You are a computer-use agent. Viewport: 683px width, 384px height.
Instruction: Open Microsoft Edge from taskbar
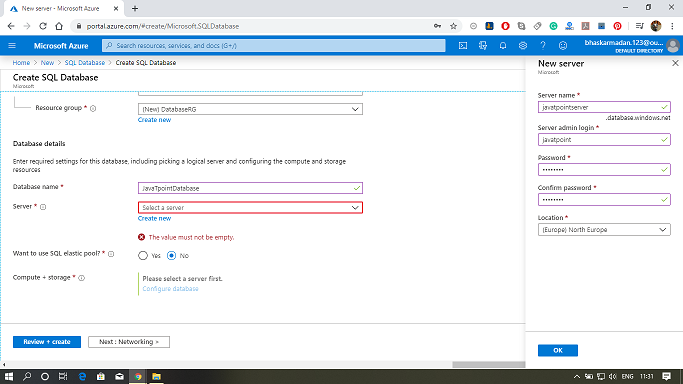coord(82,377)
